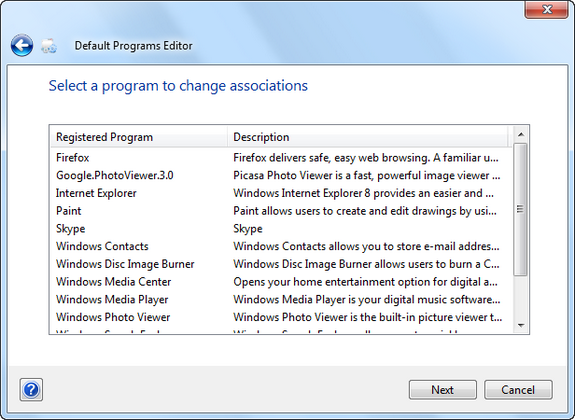Click description 'Paint allows users to create'
575x420 pixels.
click(x=365, y=211)
